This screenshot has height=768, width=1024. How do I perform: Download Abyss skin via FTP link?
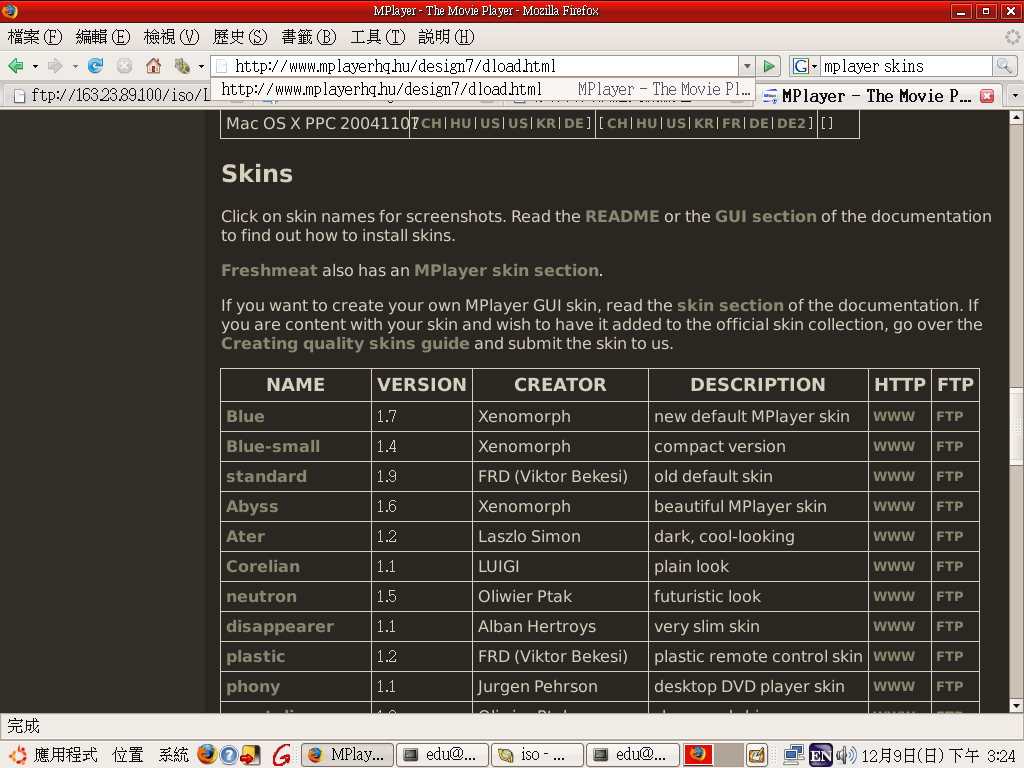[x=950, y=506]
